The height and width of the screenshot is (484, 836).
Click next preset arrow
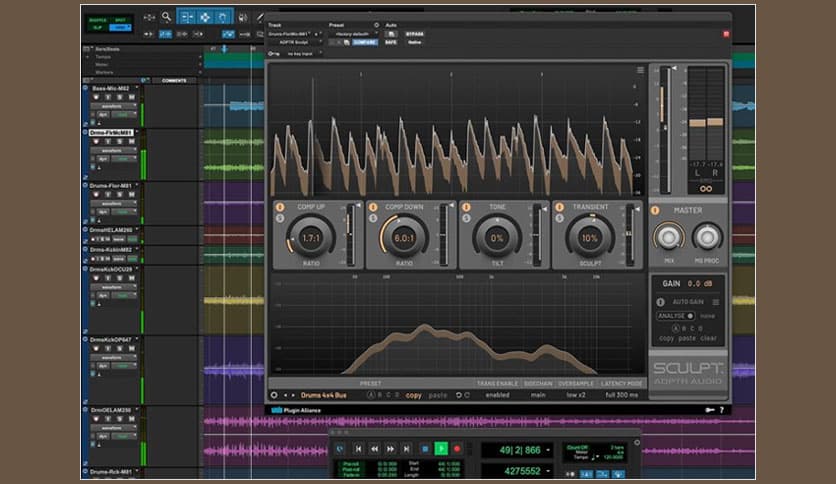[293, 395]
